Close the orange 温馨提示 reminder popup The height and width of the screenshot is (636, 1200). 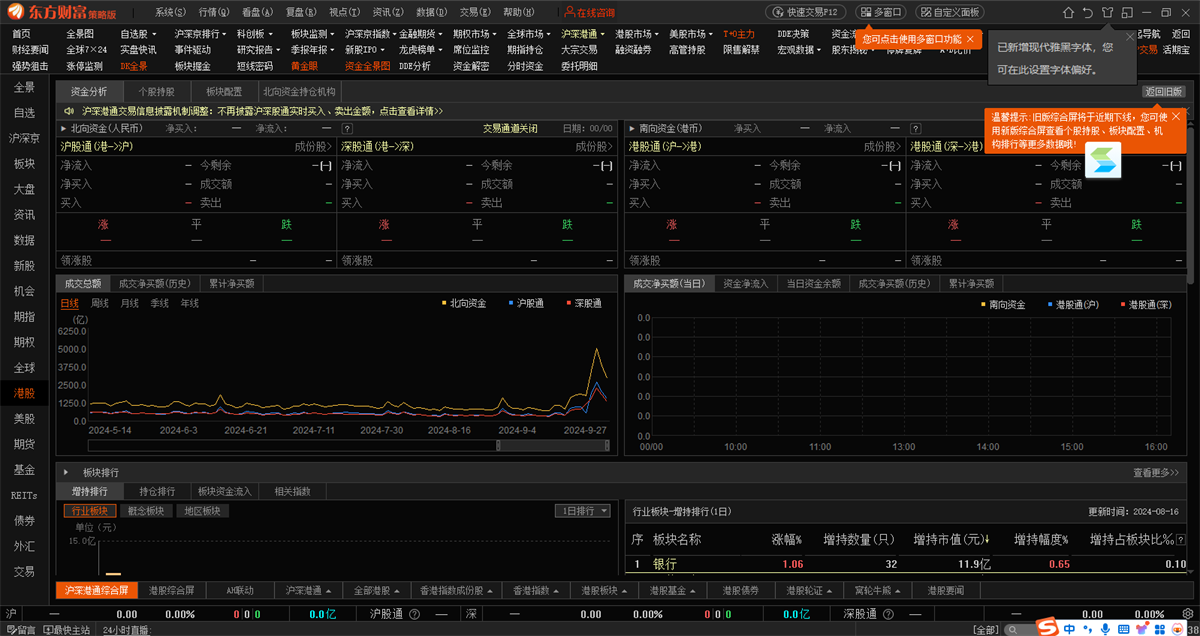1176,116
